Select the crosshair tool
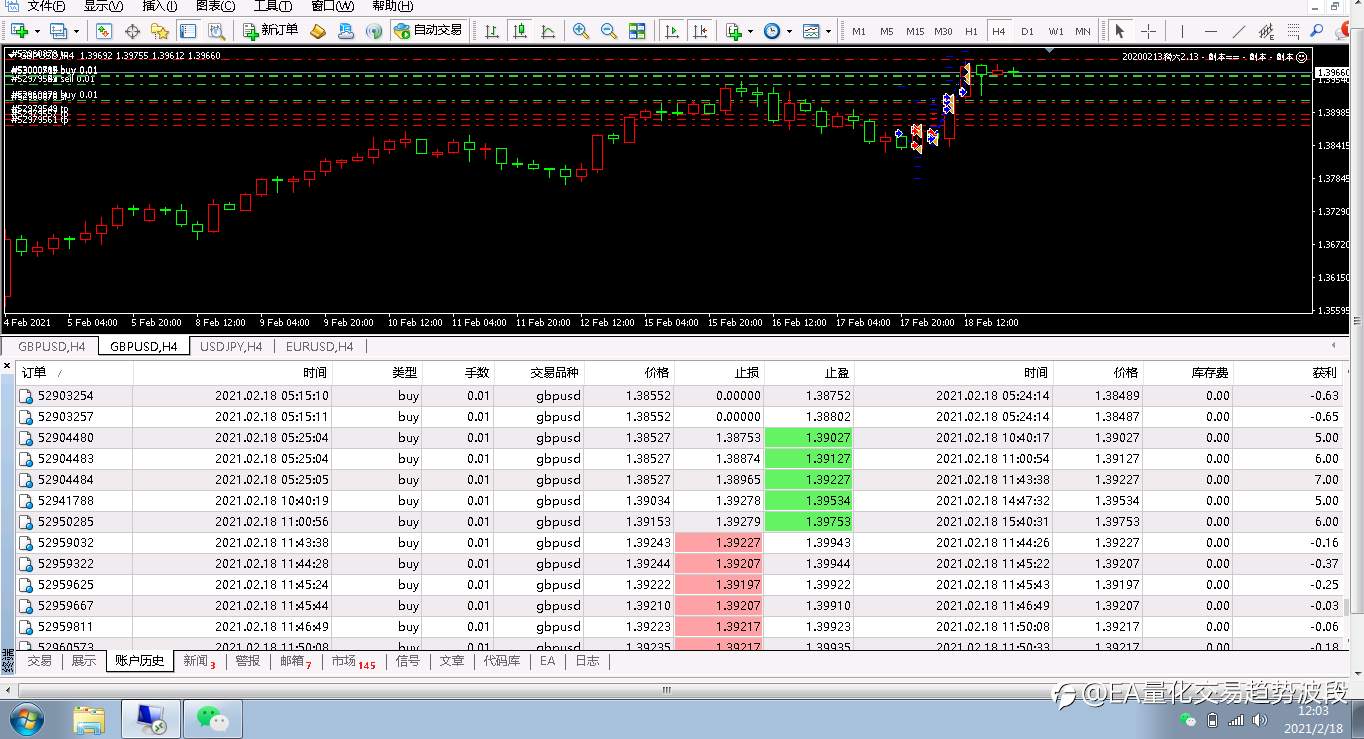This screenshot has height=739, width=1364. [1148, 31]
